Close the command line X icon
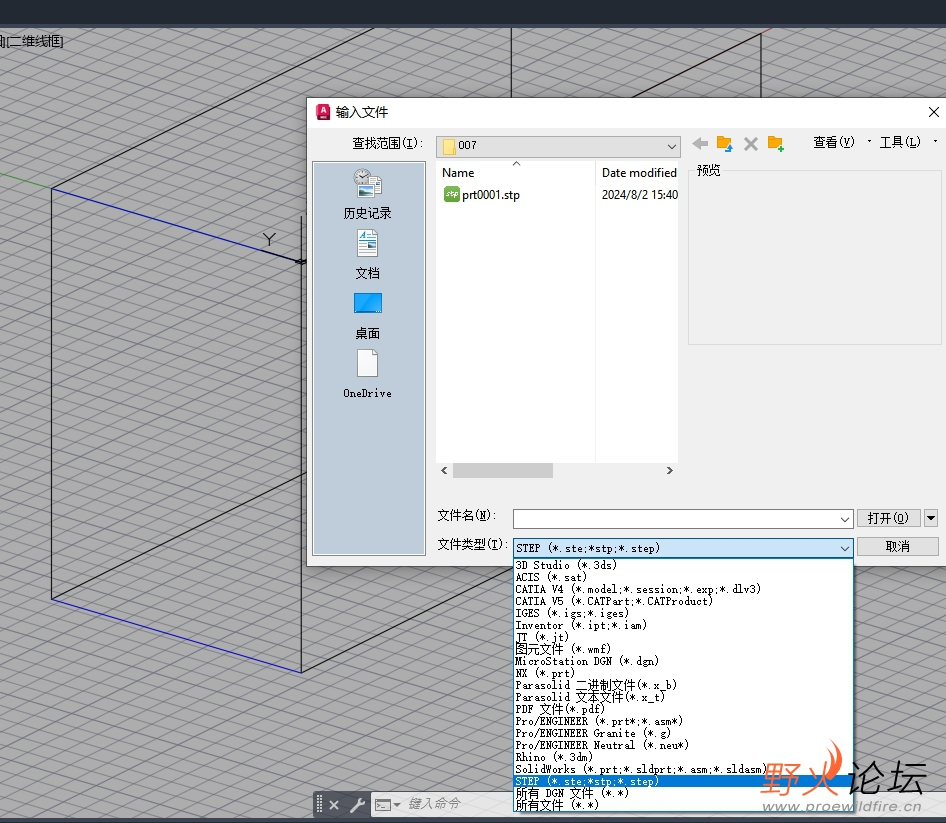The image size is (946, 823). [334, 805]
